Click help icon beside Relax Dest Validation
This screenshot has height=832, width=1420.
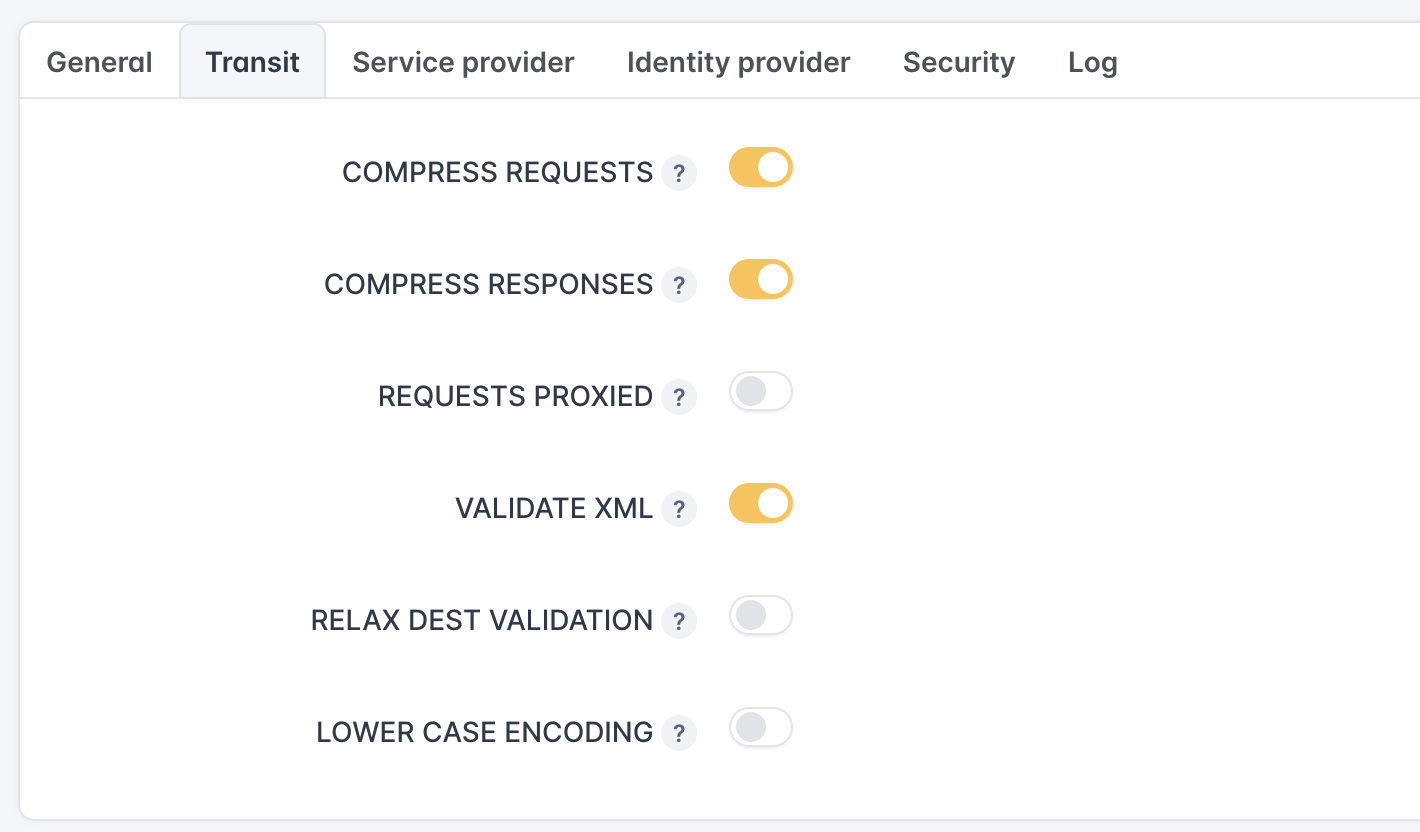pos(679,621)
